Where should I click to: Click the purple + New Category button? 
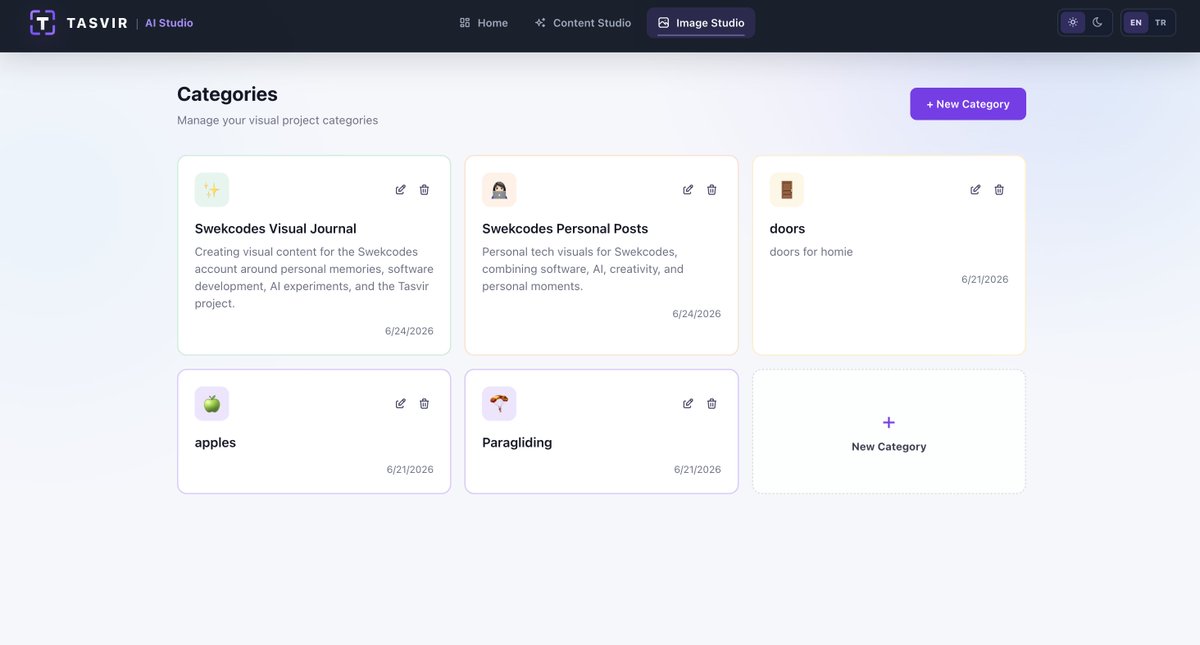click(x=968, y=104)
